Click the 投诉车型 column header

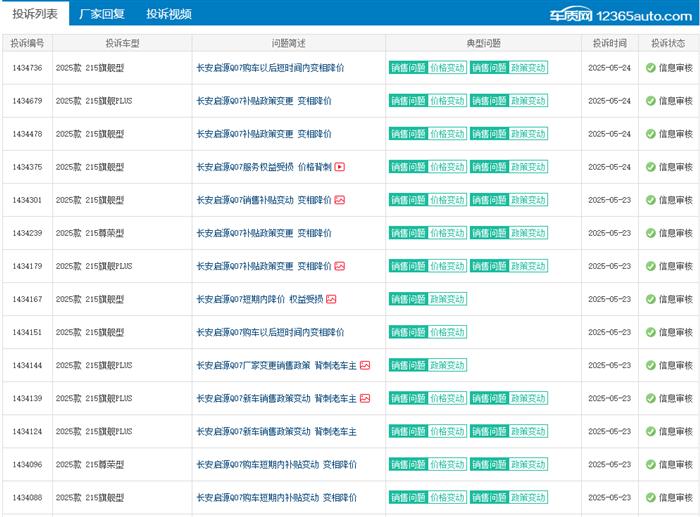point(122,43)
